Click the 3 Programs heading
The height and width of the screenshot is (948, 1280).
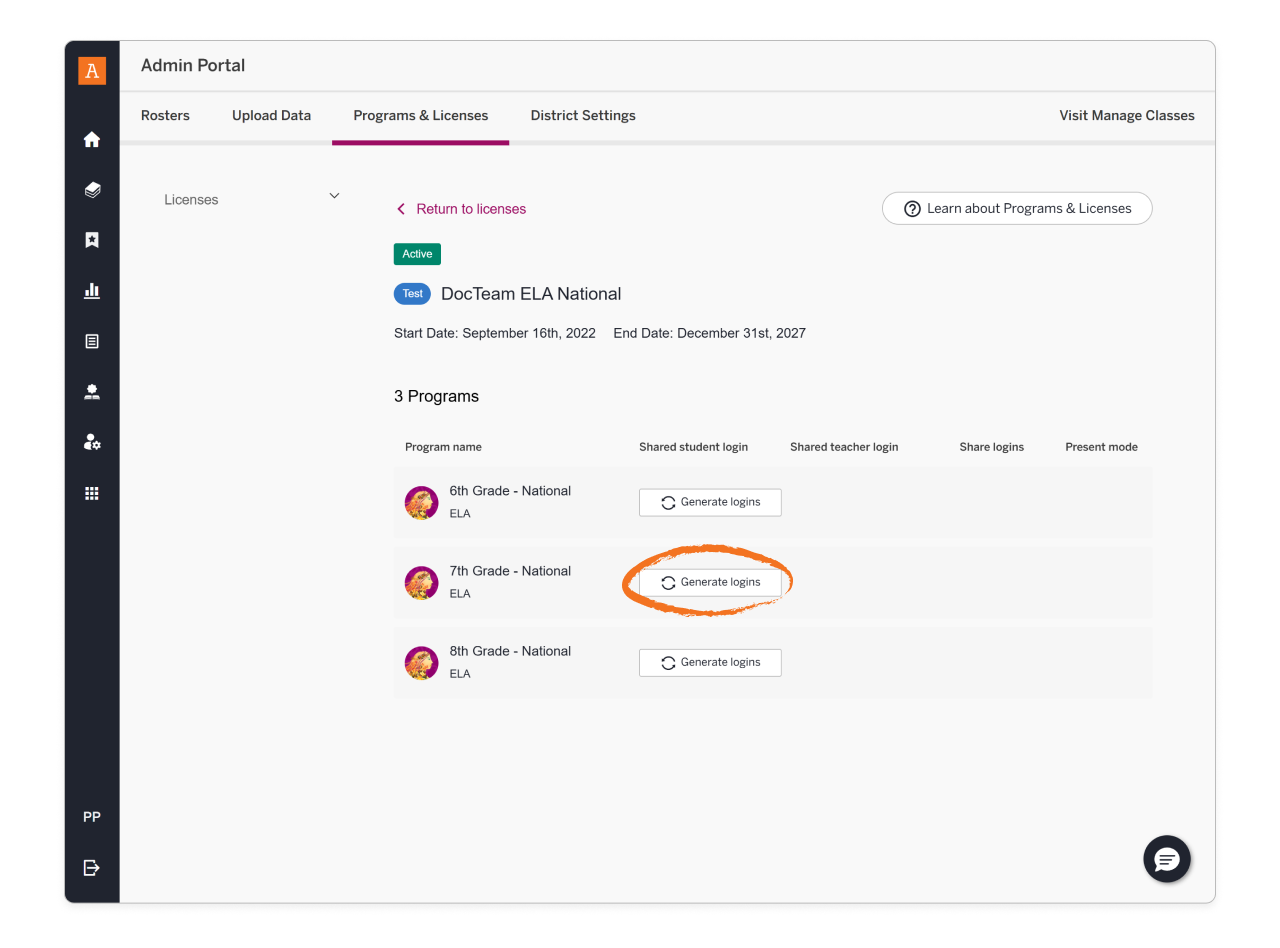436,396
